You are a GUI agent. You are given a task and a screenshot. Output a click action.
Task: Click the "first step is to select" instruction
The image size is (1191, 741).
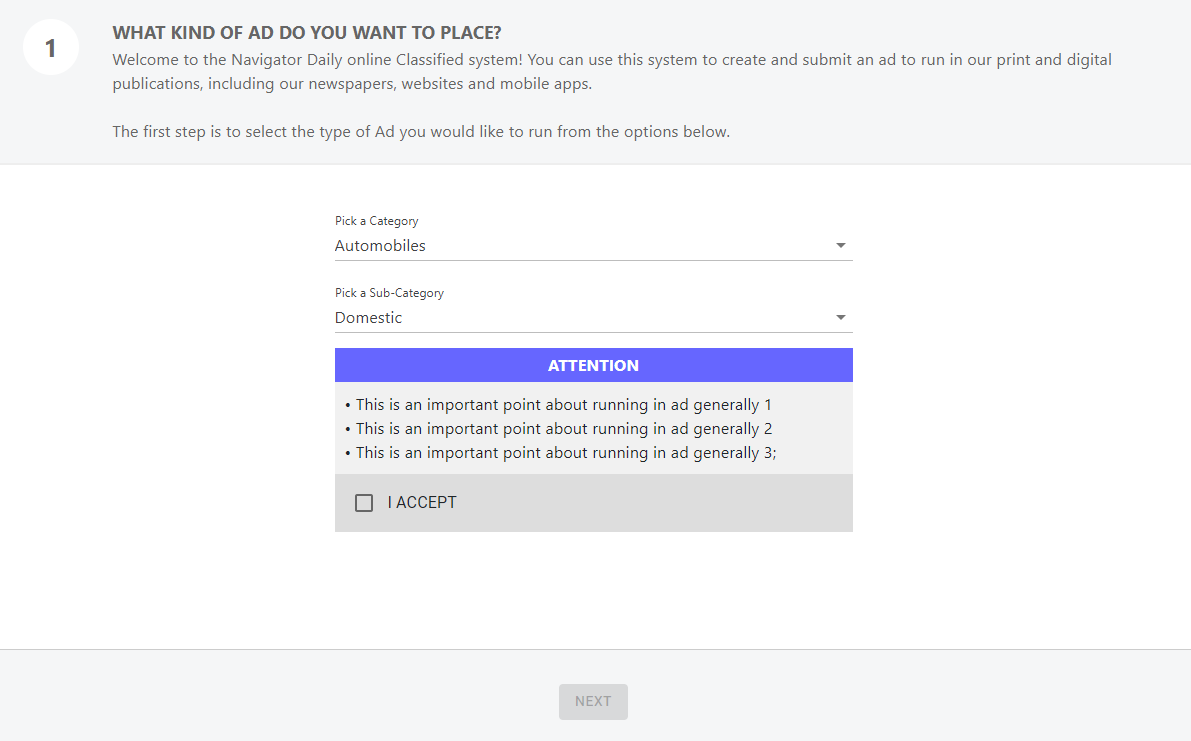pyautogui.click(x=421, y=132)
